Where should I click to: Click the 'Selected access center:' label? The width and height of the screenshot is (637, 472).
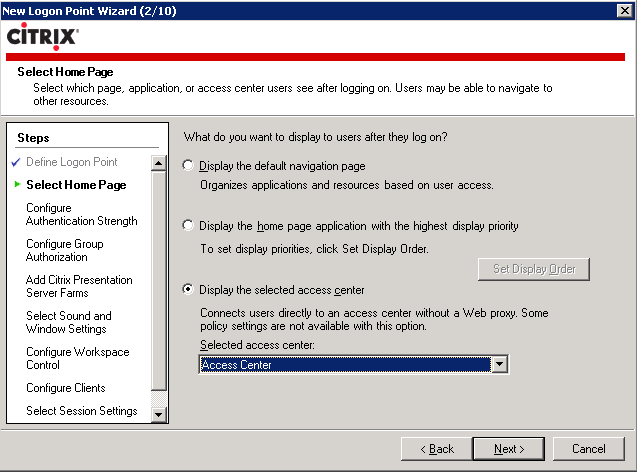click(257, 345)
